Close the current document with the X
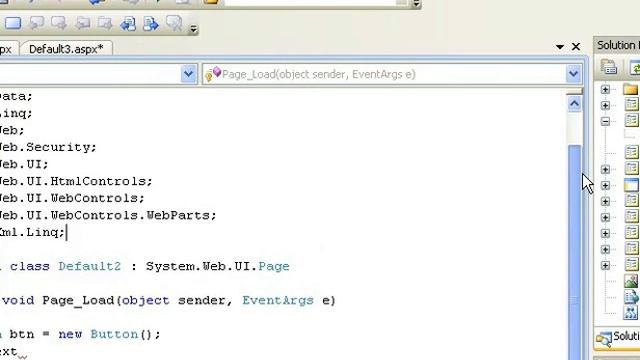The height and width of the screenshot is (360, 640). (576, 47)
